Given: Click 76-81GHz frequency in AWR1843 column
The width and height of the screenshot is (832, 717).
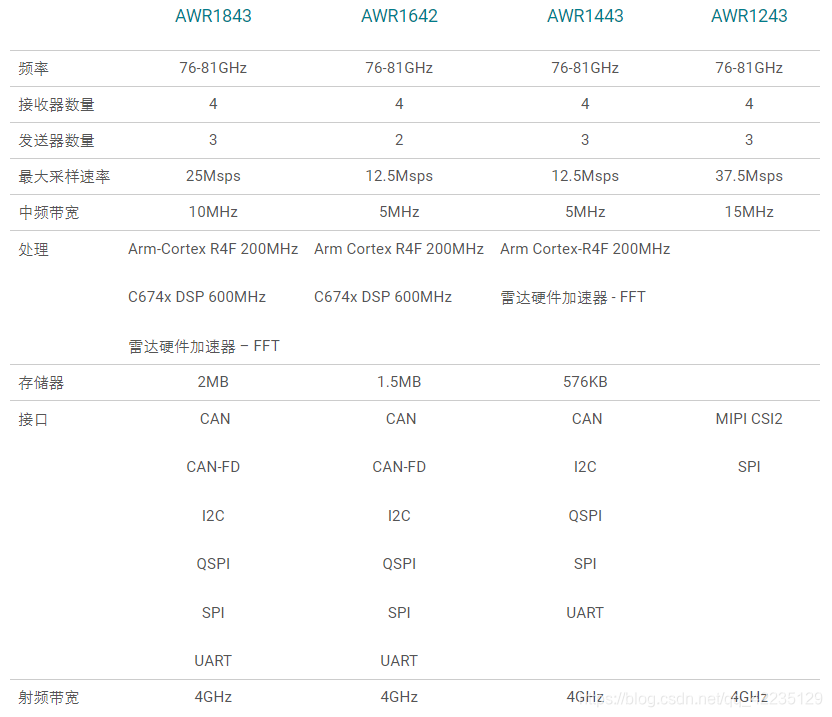Looking at the screenshot, I should tap(213, 67).
